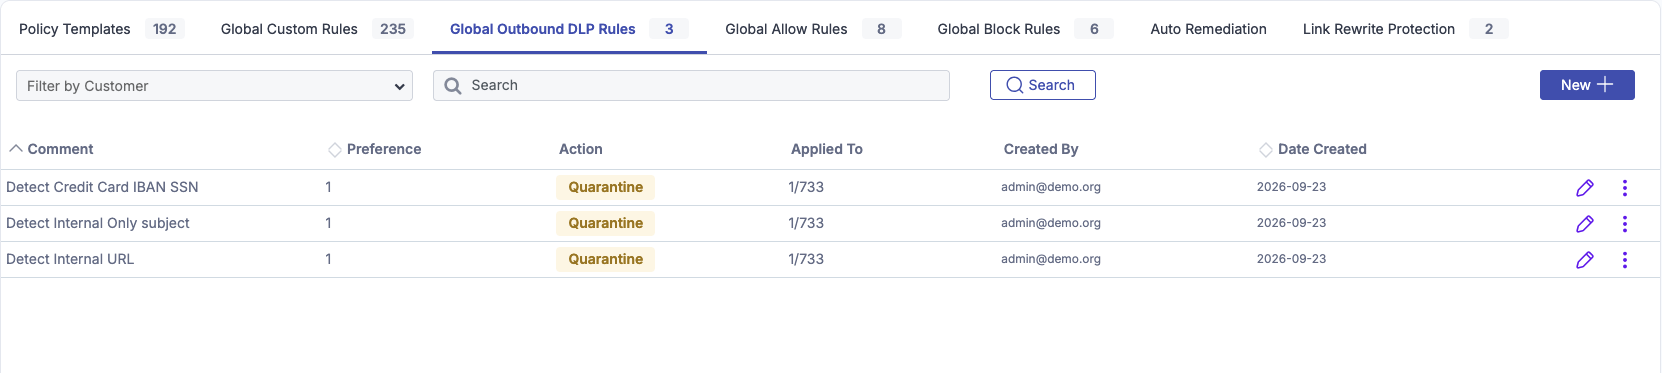Click 1/733 in Detect Internal Only subject row
Image resolution: width=1662 pixels, height=373 pixels.
coord(806,223)
